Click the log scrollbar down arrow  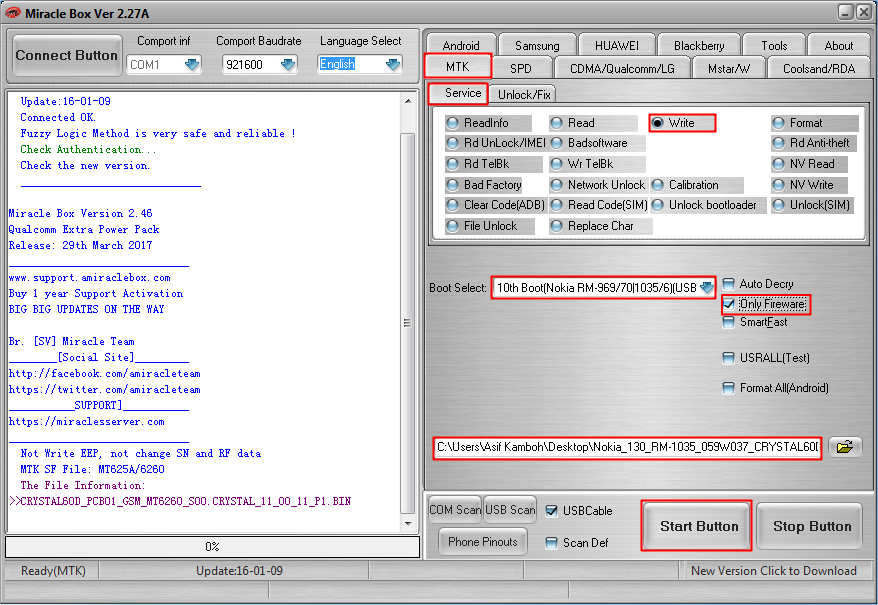(408, 524)
